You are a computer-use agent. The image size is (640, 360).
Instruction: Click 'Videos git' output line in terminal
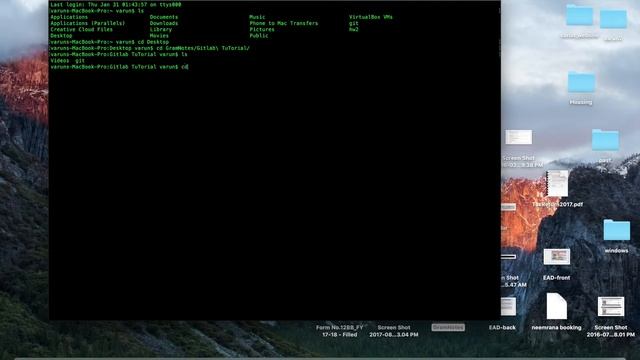click(x=67, y=60)
